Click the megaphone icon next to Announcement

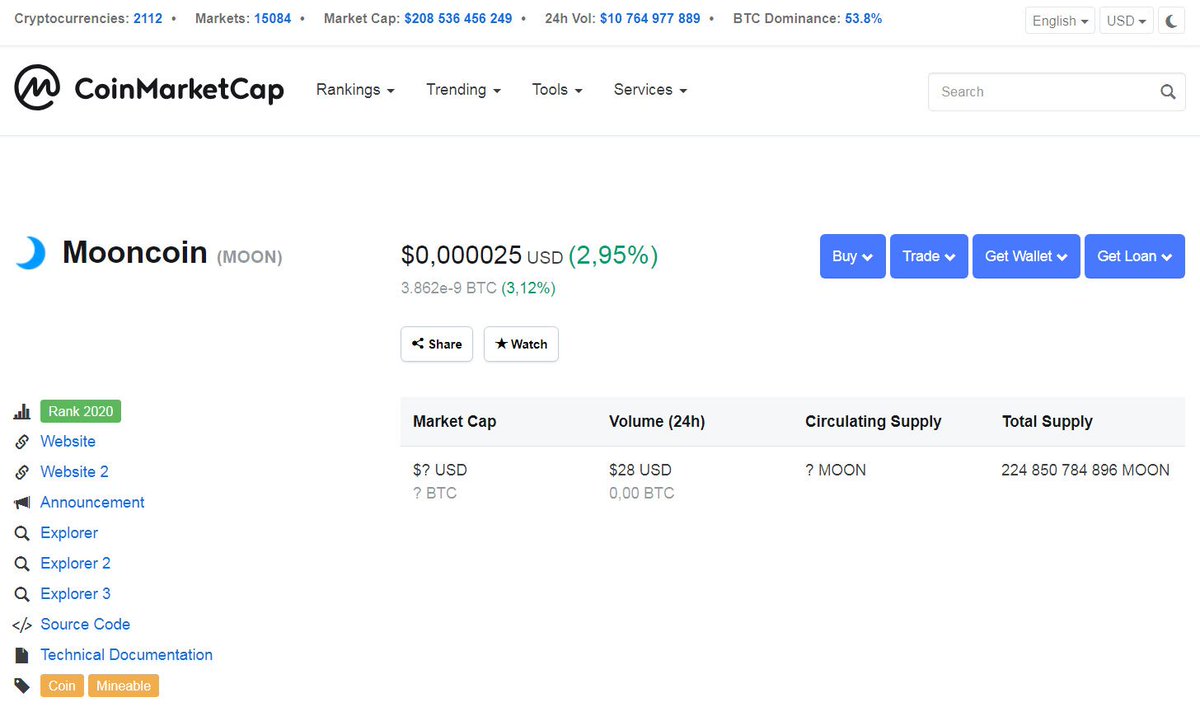point(22,502)
